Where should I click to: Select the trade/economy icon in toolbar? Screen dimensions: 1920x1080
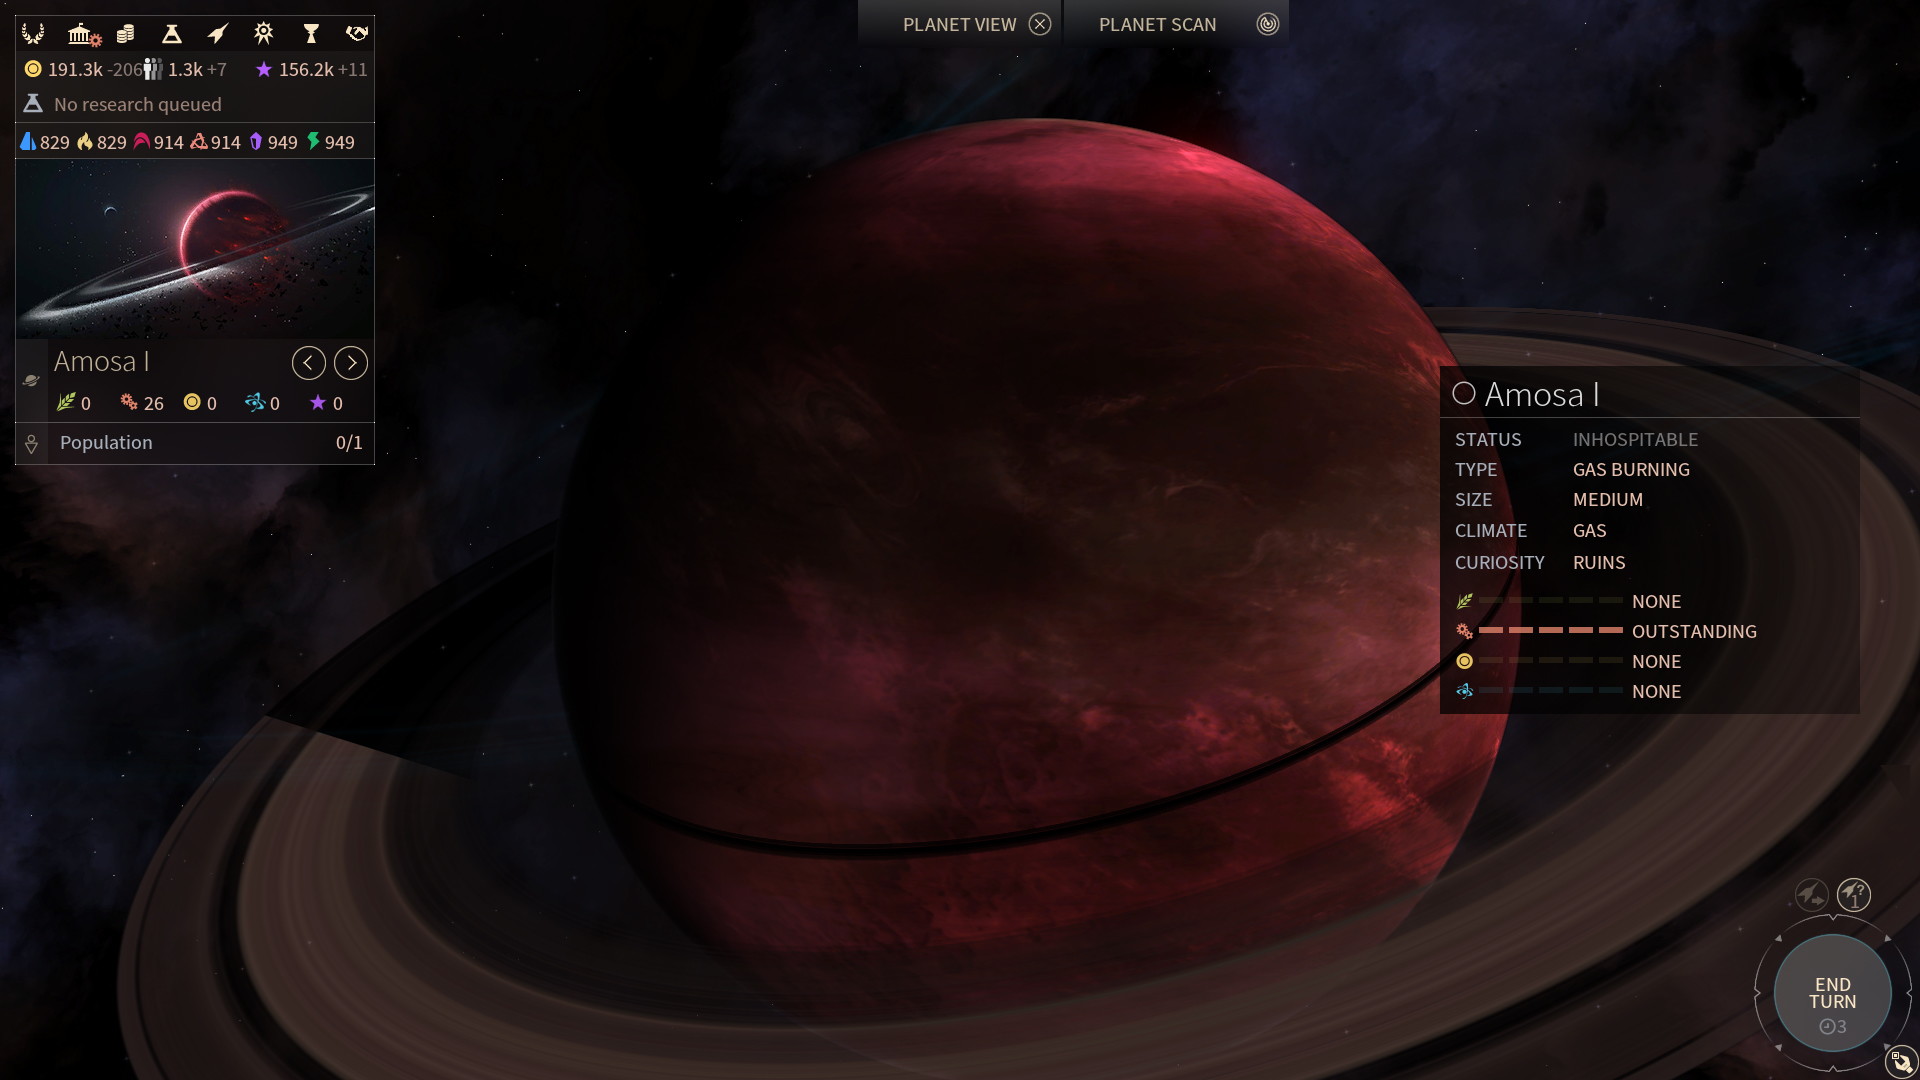[x=125, y=33]
